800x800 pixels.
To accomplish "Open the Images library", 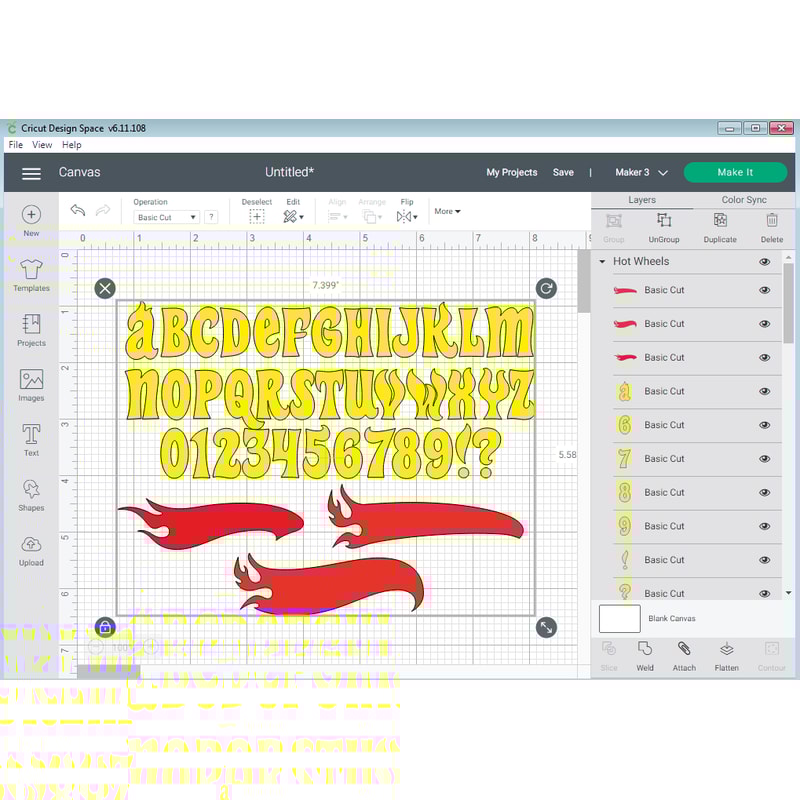I will pyautogui.click(x=31, y=384).
